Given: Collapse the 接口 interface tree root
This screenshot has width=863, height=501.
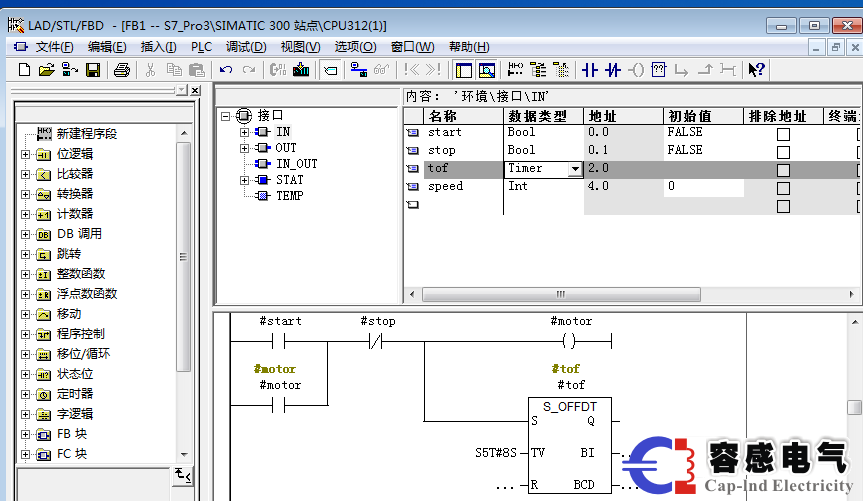Looking at the screenshot, I should coord(225,116).
